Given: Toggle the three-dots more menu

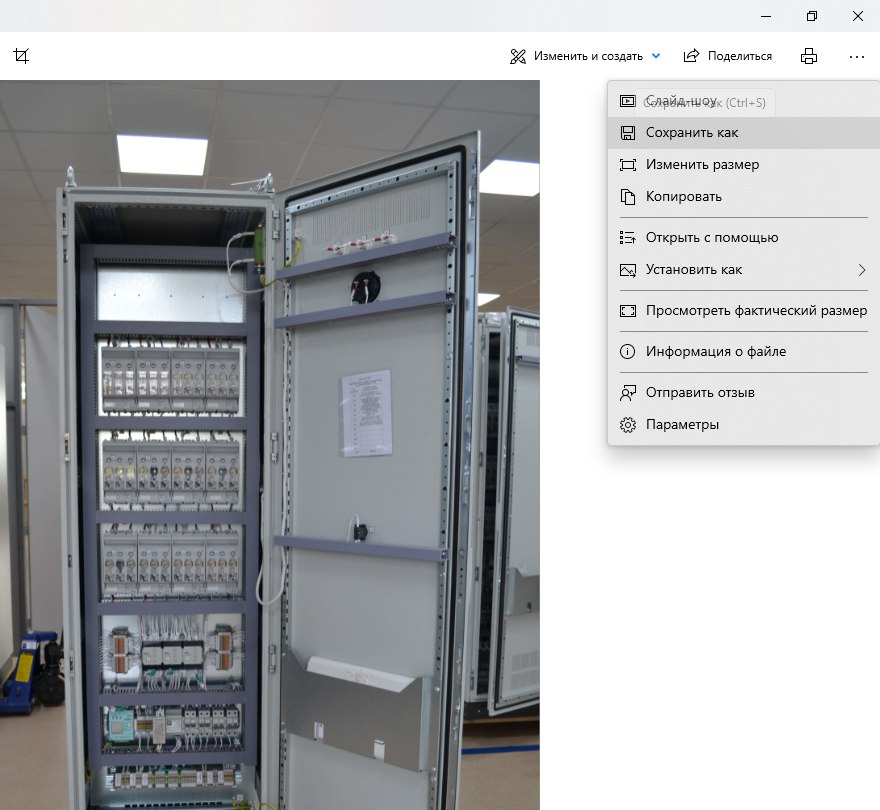Looking at the screenshot, I should 856,57.
